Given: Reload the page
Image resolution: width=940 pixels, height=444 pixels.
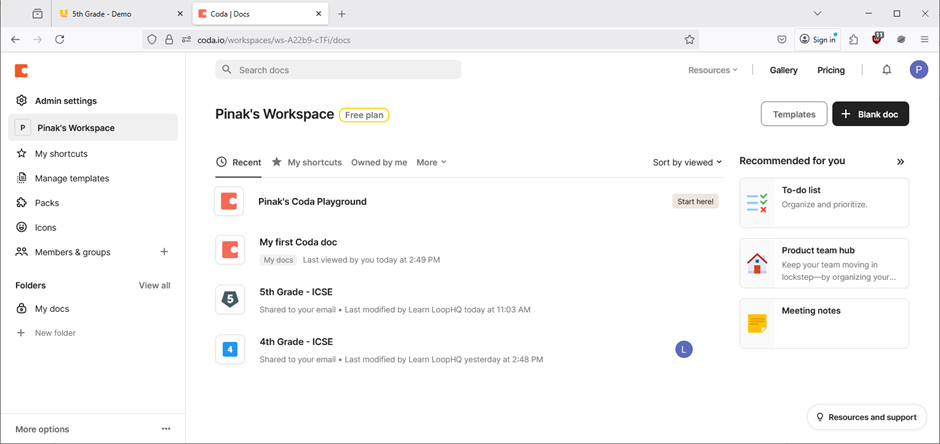Looking at the screenshot, I should coord(59,40).
